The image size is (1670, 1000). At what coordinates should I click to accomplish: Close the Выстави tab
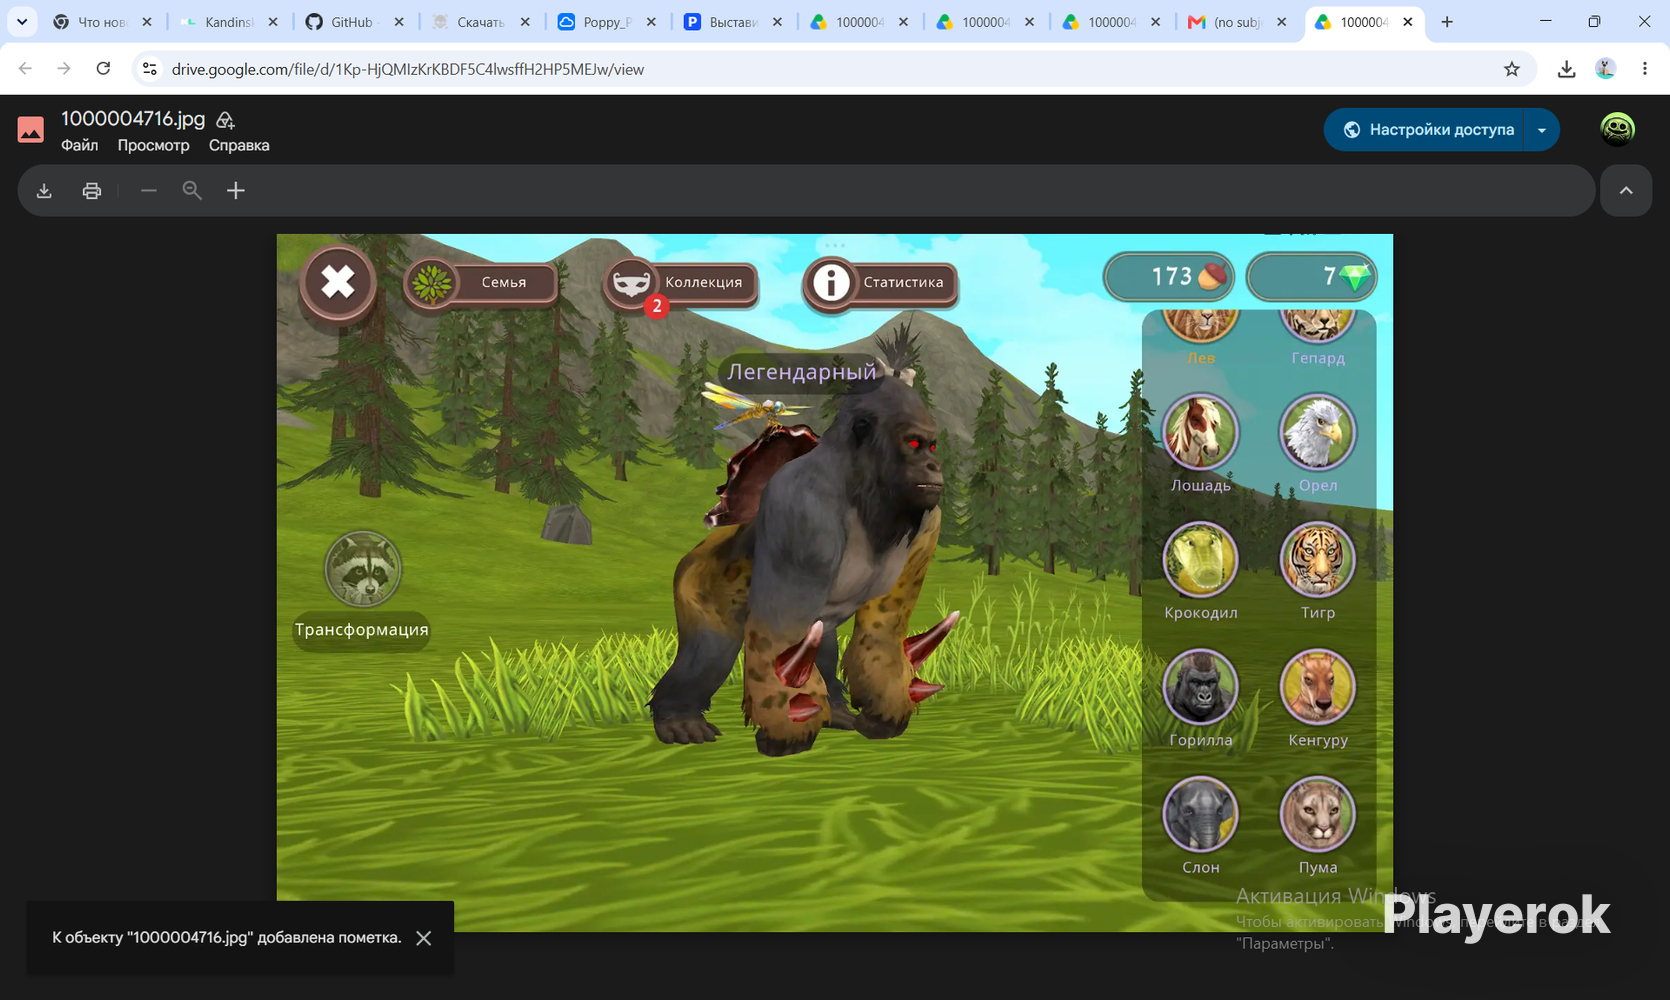777,22
